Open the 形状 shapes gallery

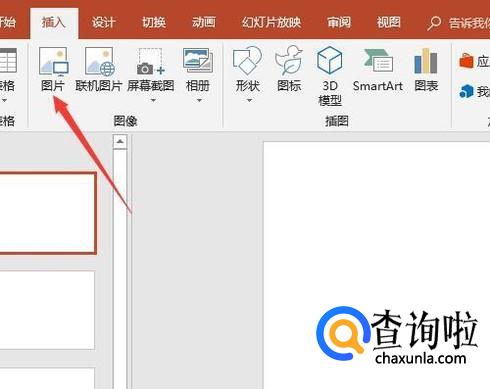(x=247, y=60)
